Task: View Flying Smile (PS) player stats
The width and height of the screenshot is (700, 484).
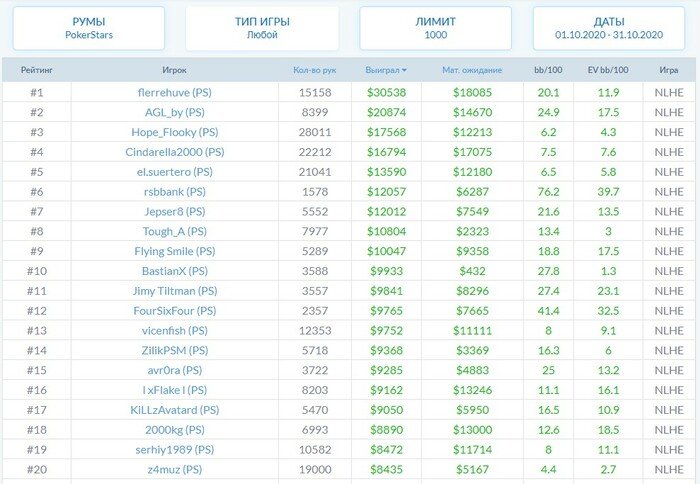Action: click(x=174, y=251)
